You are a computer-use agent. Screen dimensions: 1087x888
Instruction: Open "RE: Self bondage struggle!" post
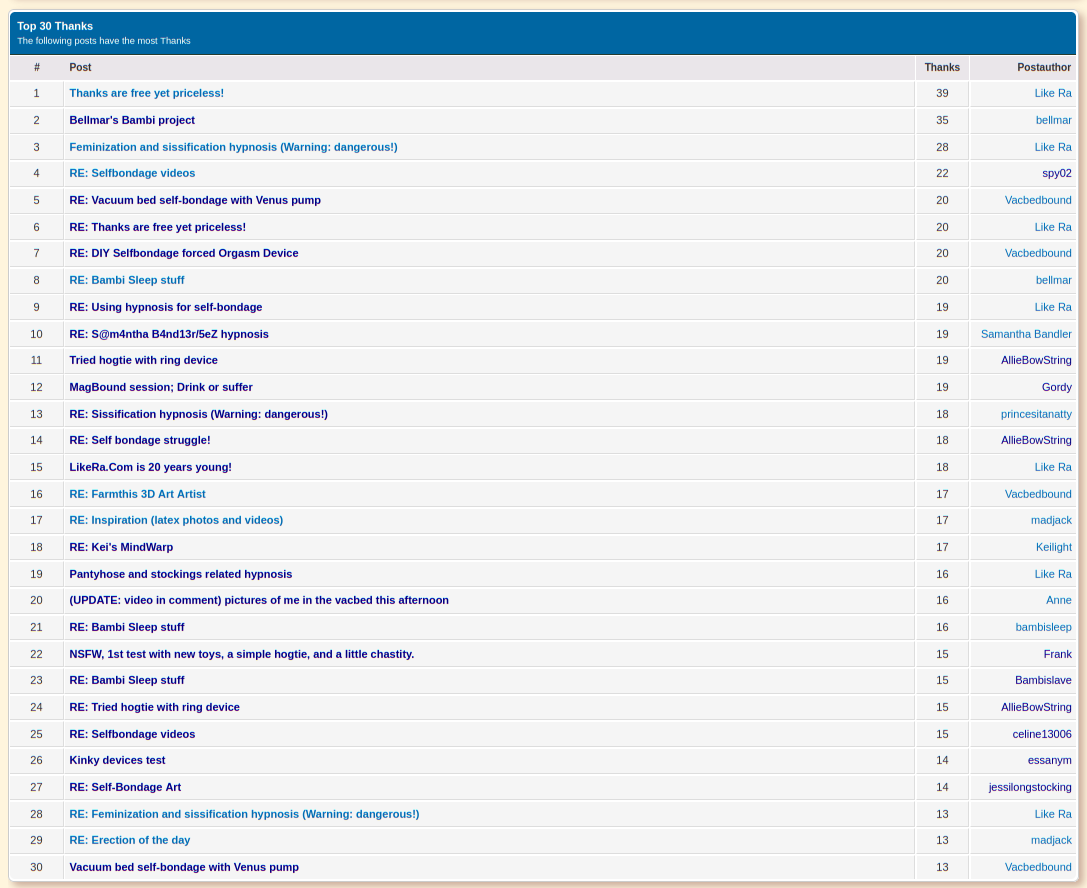[x=139, y=440]
